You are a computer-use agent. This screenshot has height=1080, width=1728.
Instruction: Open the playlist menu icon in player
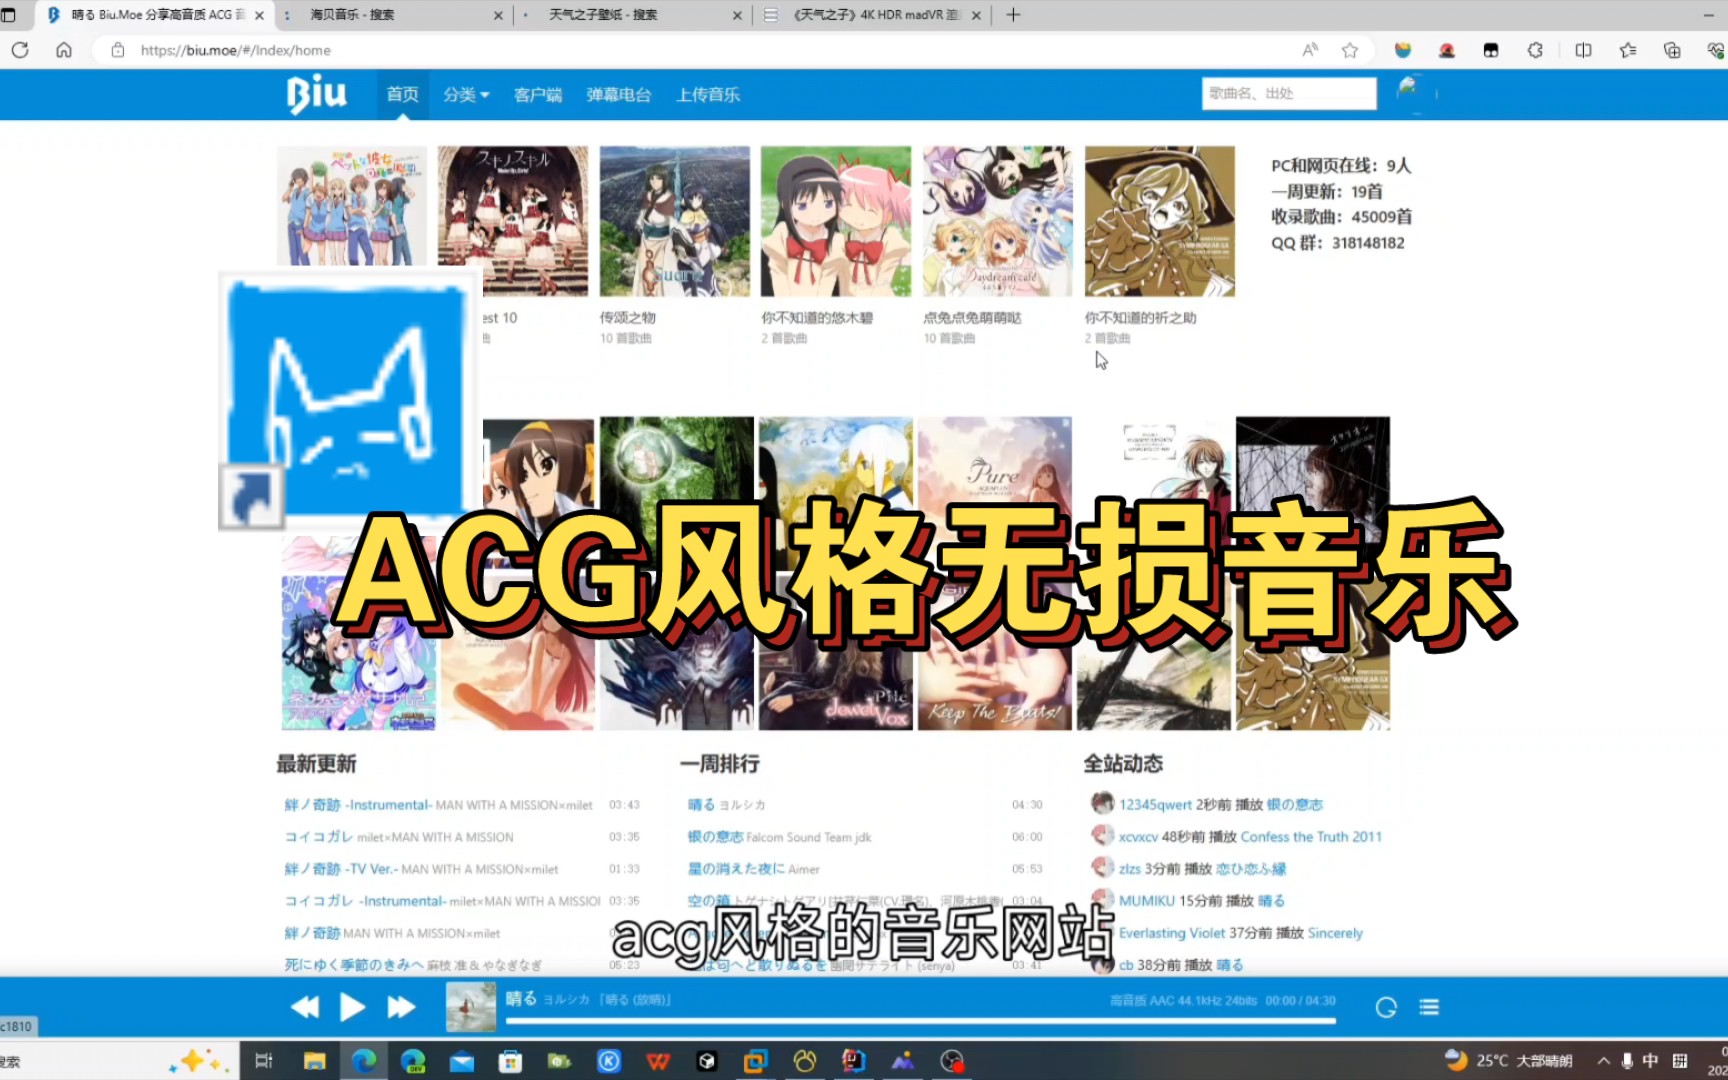pyautogui.click(x=1429, y=1007)
